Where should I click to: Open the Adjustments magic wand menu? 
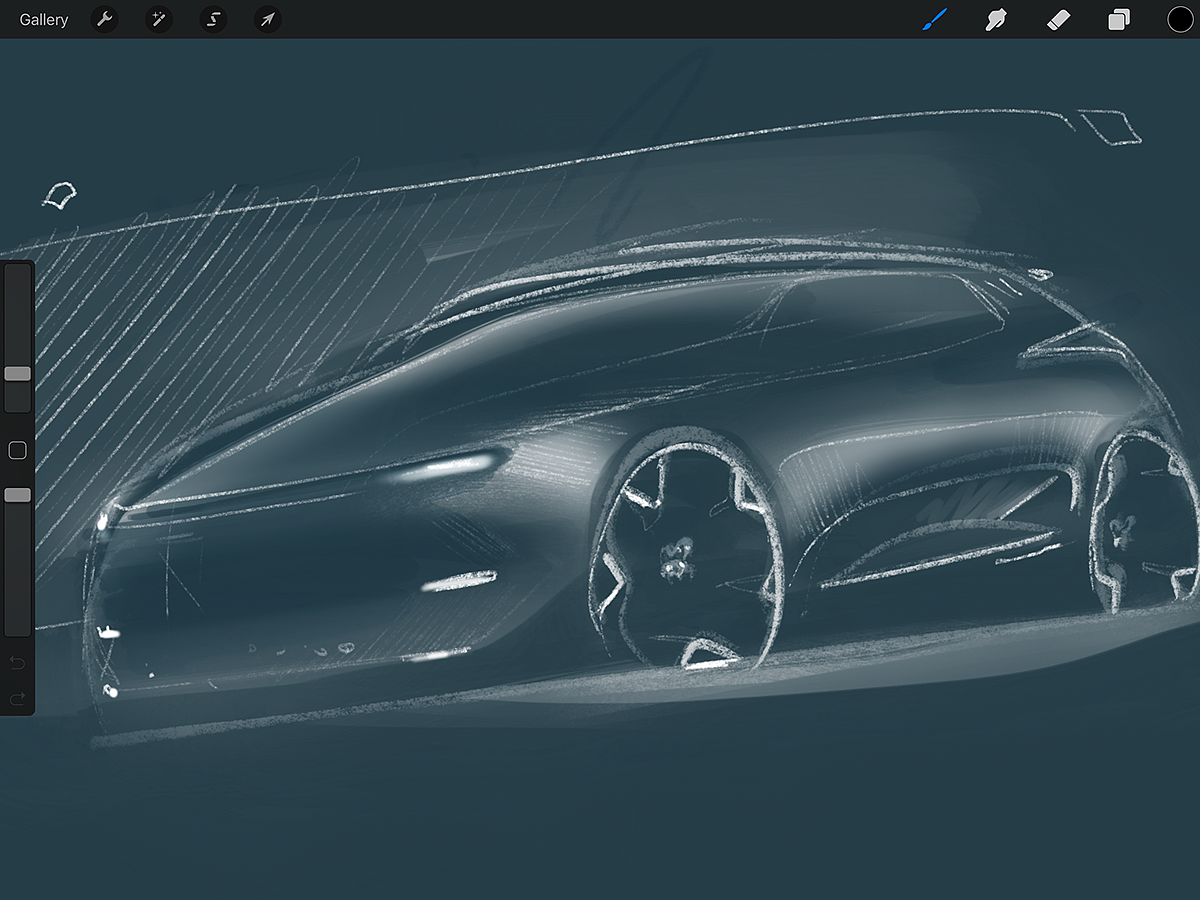pyautogui.click(x=158, y=20)
